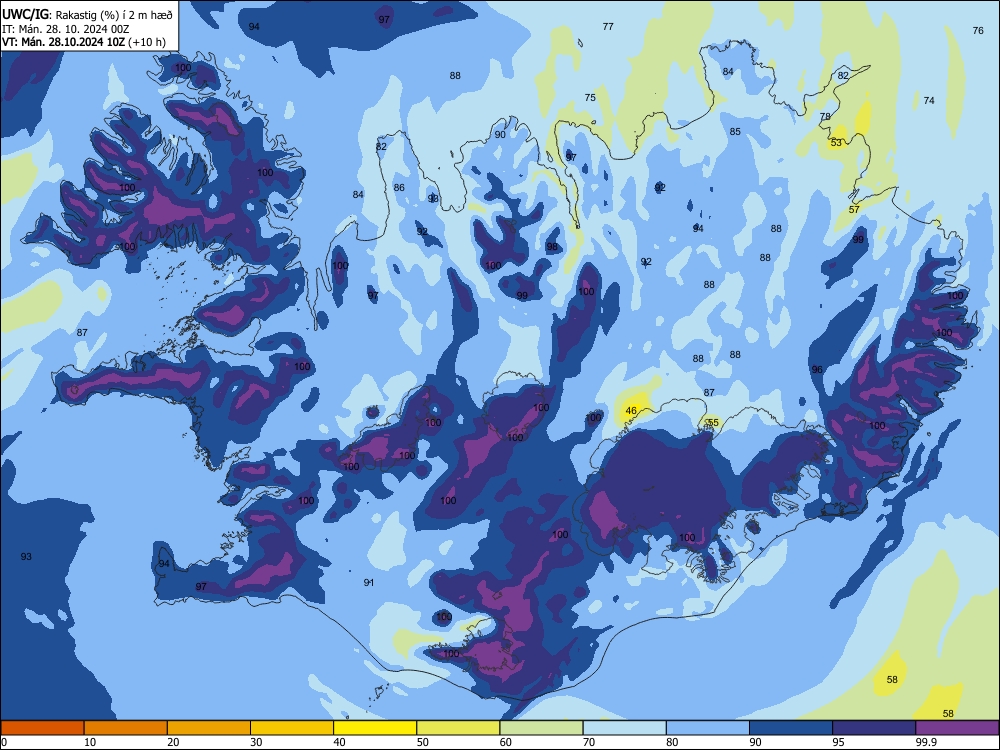Click the map value 85 in the north
1000x750 pixels.
(x=735, y=132)
